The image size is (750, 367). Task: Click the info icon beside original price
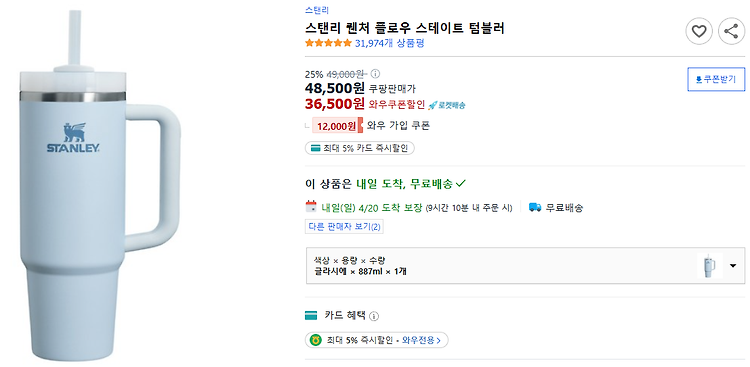(x=375, y=74)
